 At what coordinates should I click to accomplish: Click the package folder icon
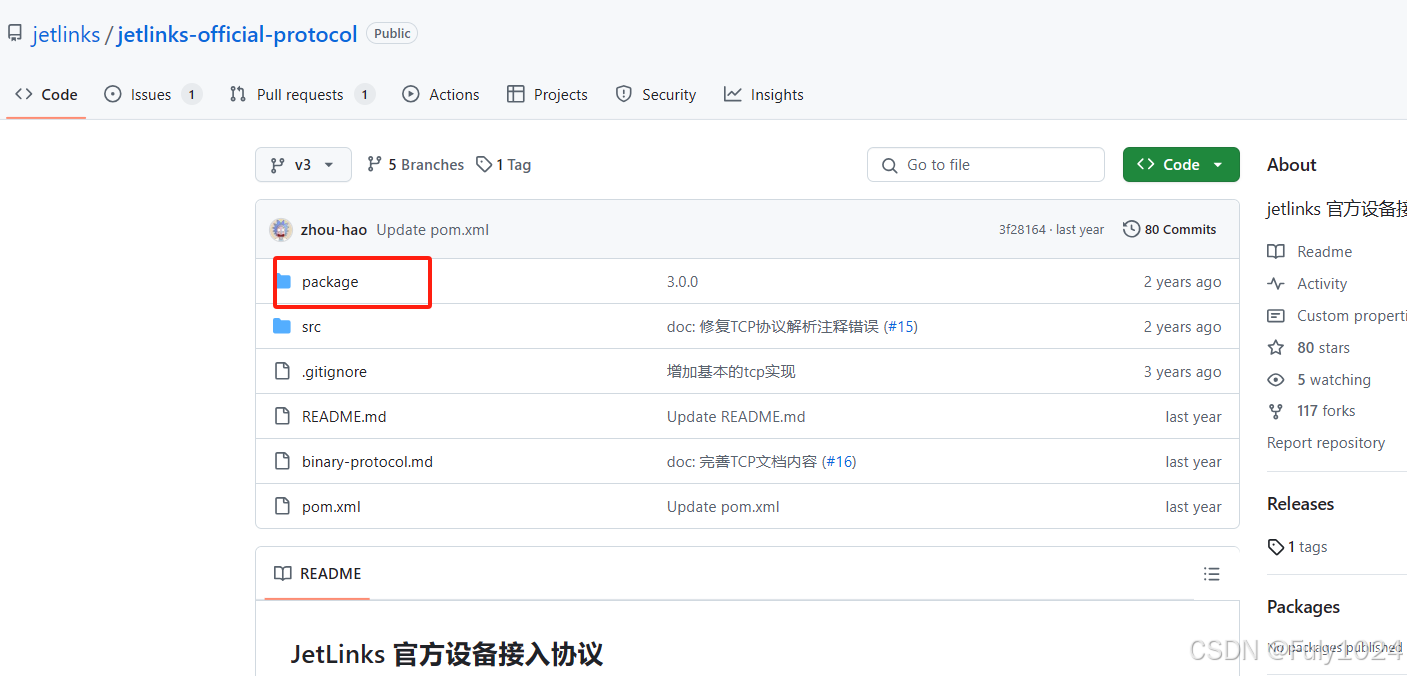pos(282,282)
